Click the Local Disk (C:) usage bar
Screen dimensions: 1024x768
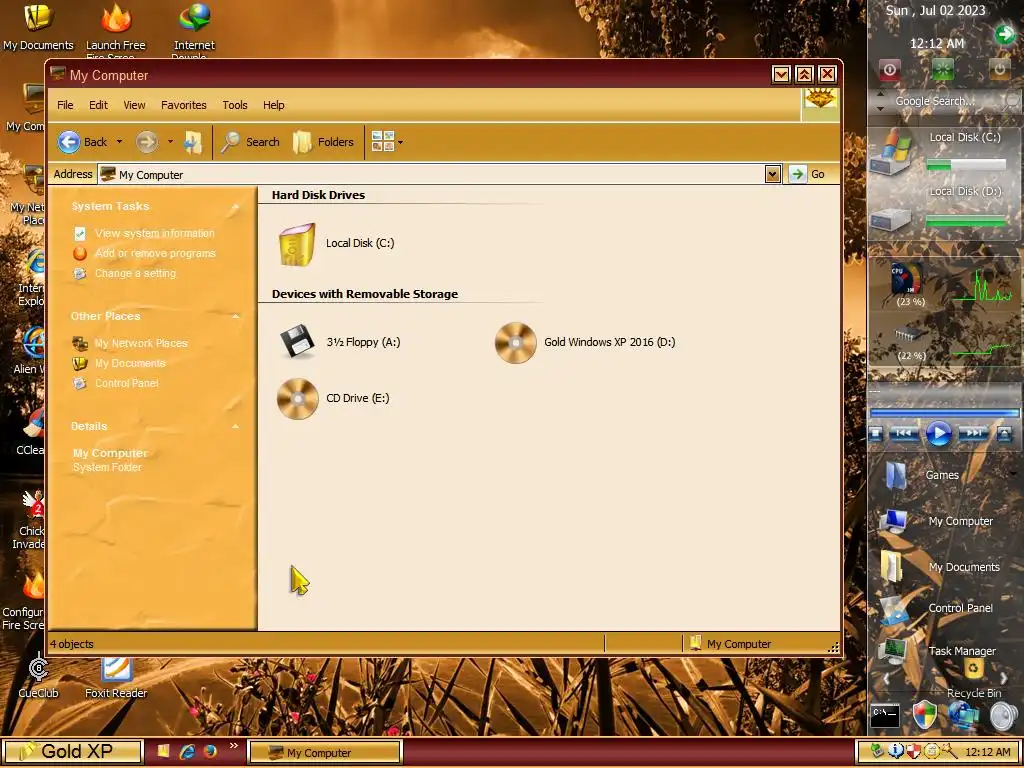click(x=966, y=165)
